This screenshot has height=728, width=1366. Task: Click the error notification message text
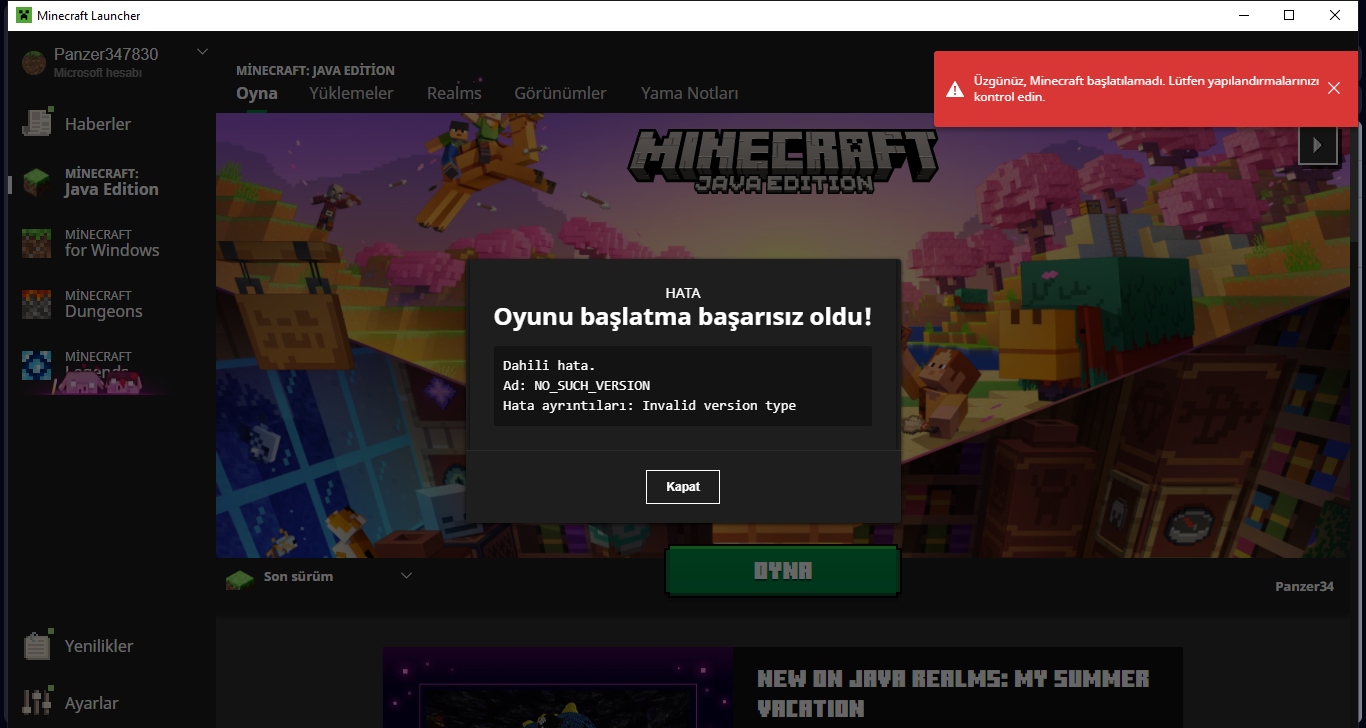point(1146,89)
